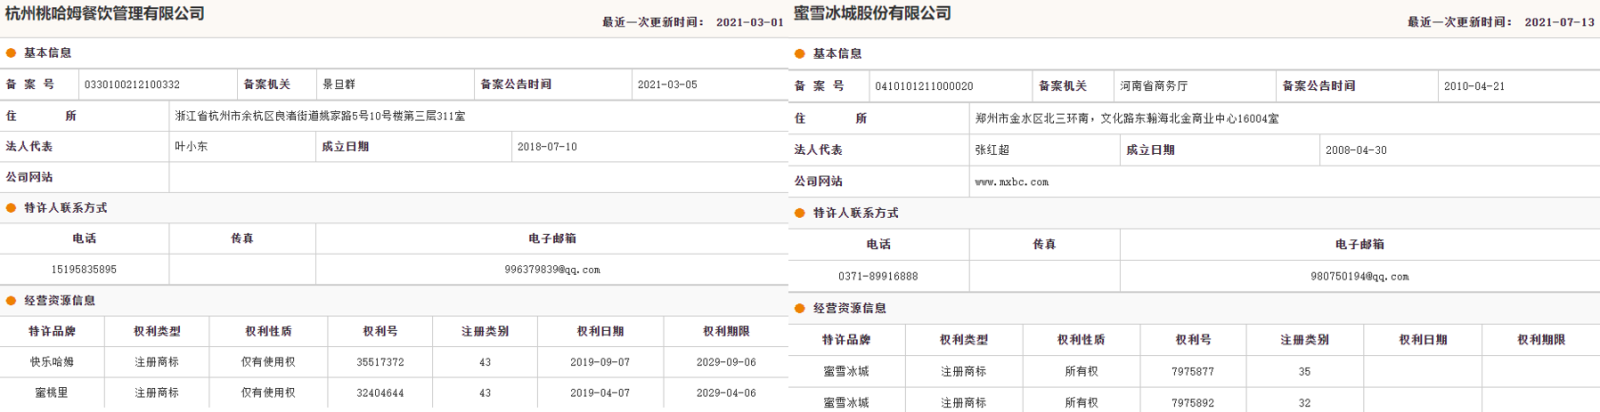This screenshot has height=412, width=1600.
Task: Click the 杭州桃哈姆餐饮管理有限公司 company title
Action: 105,13
